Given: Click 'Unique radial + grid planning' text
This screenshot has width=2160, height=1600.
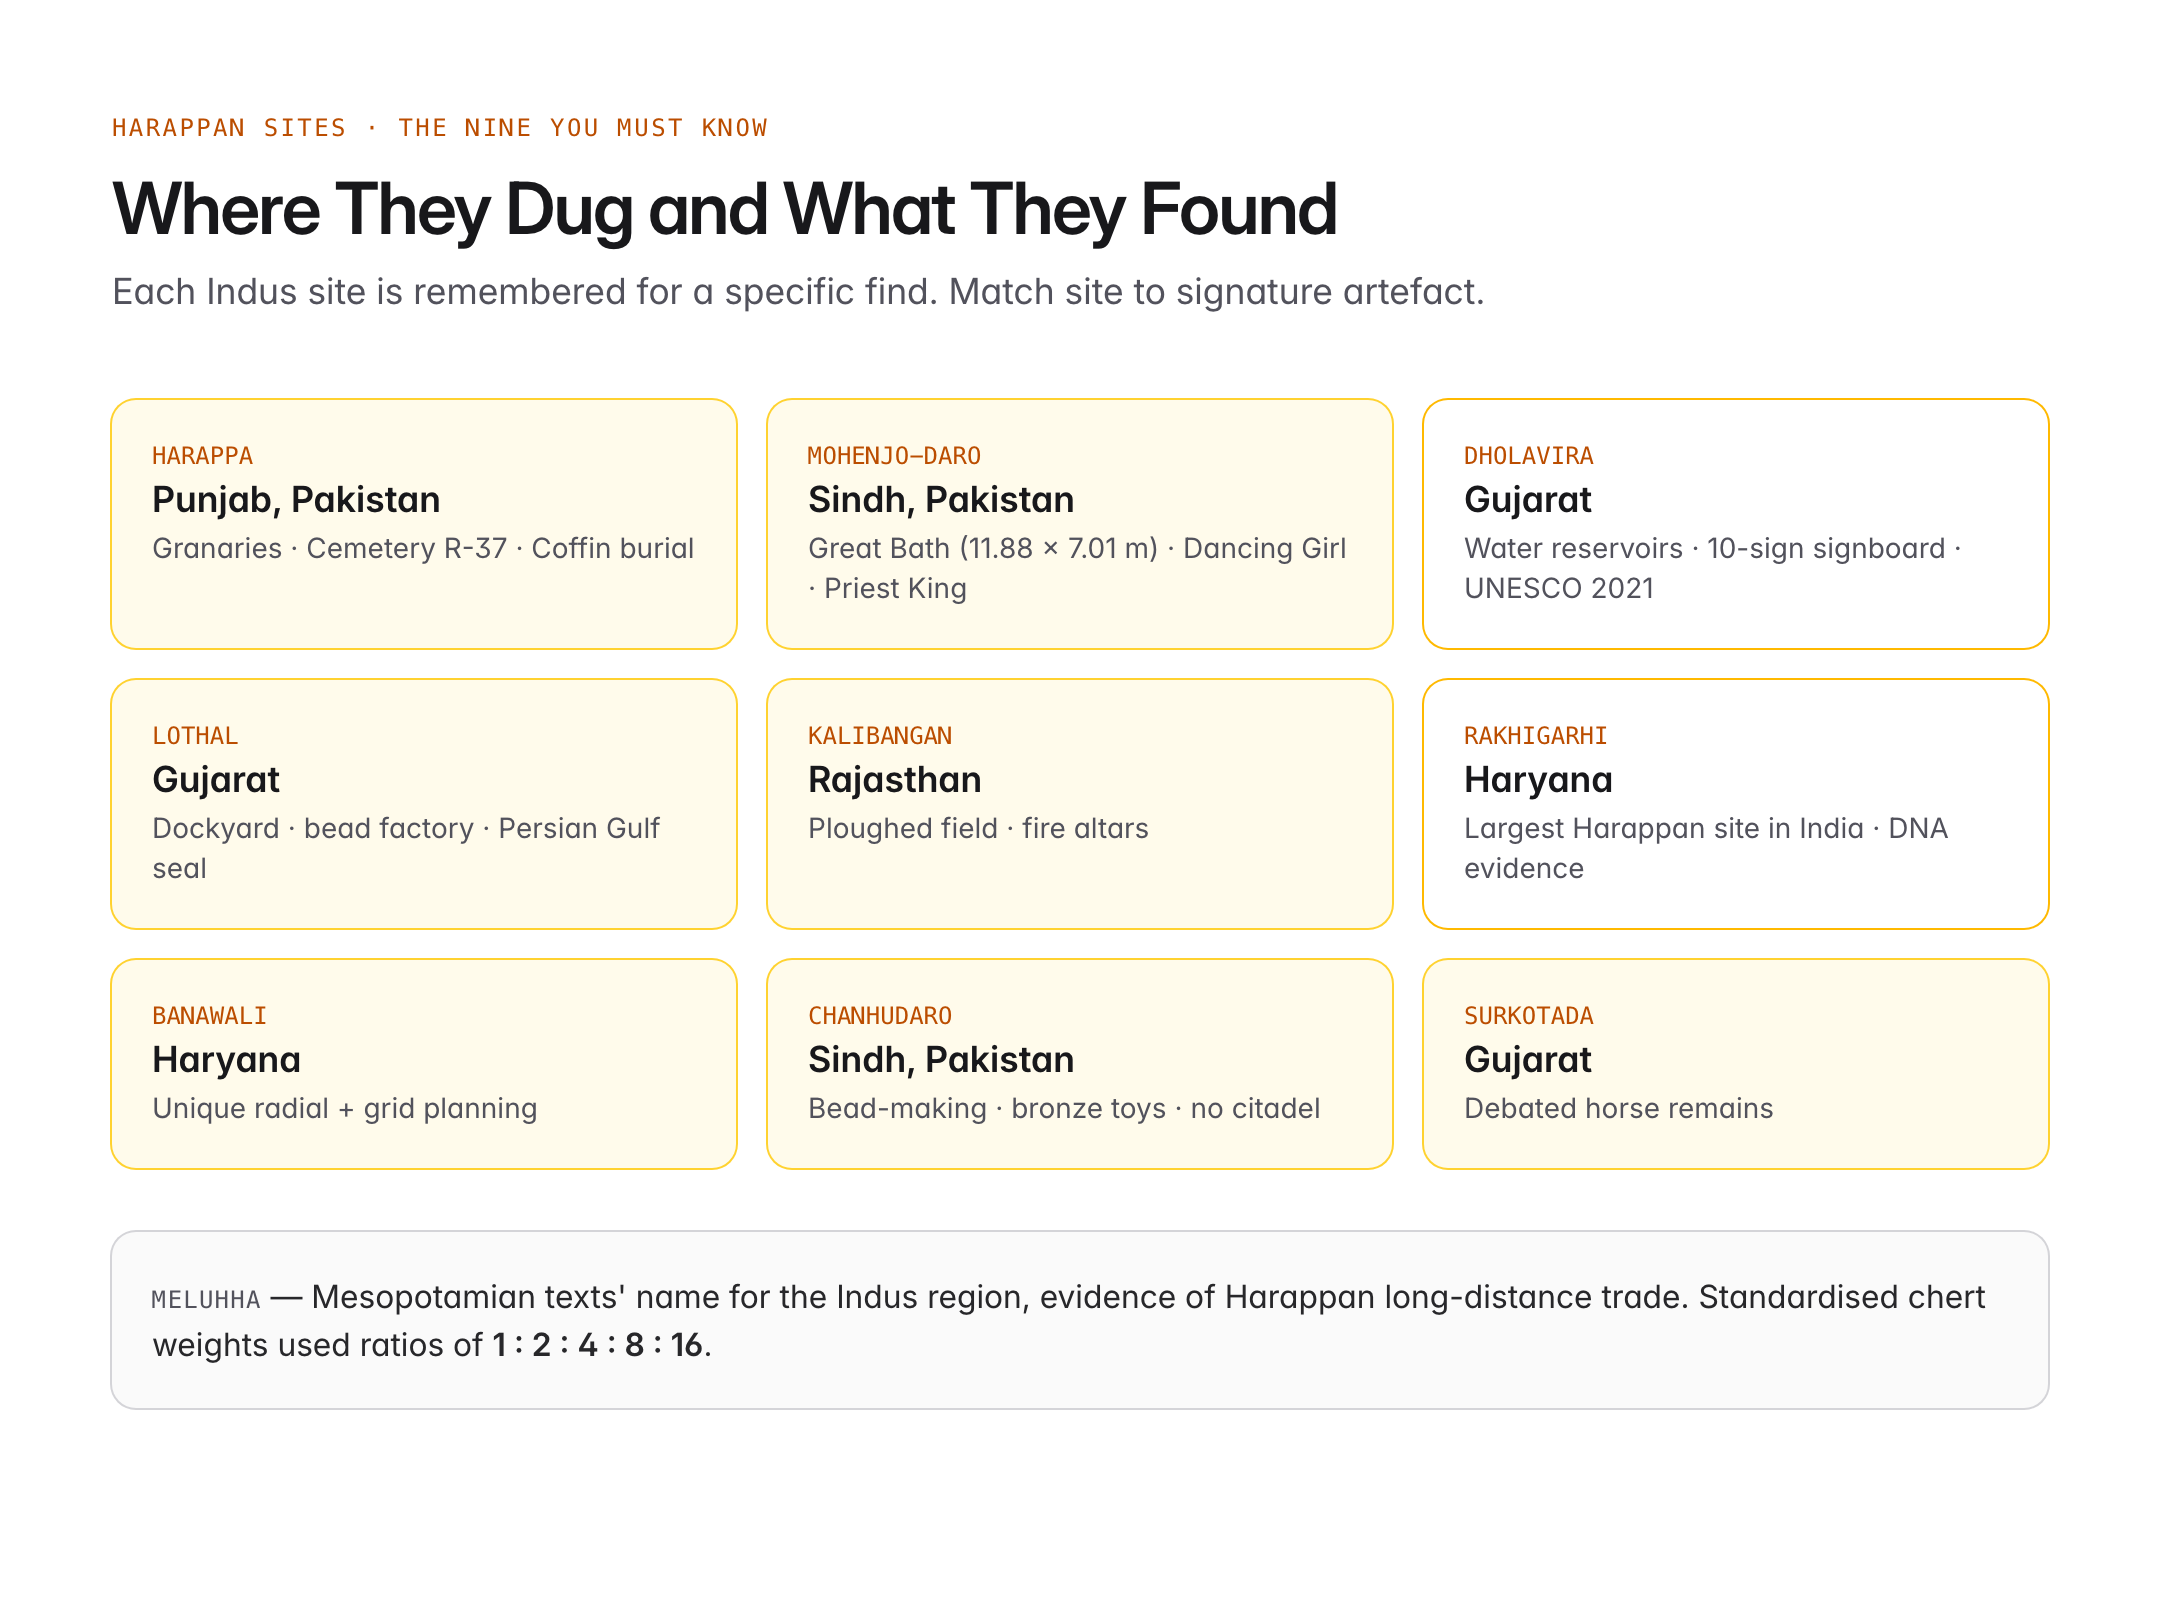Looking at the screenshot, I should click(x=345, y=1108).
